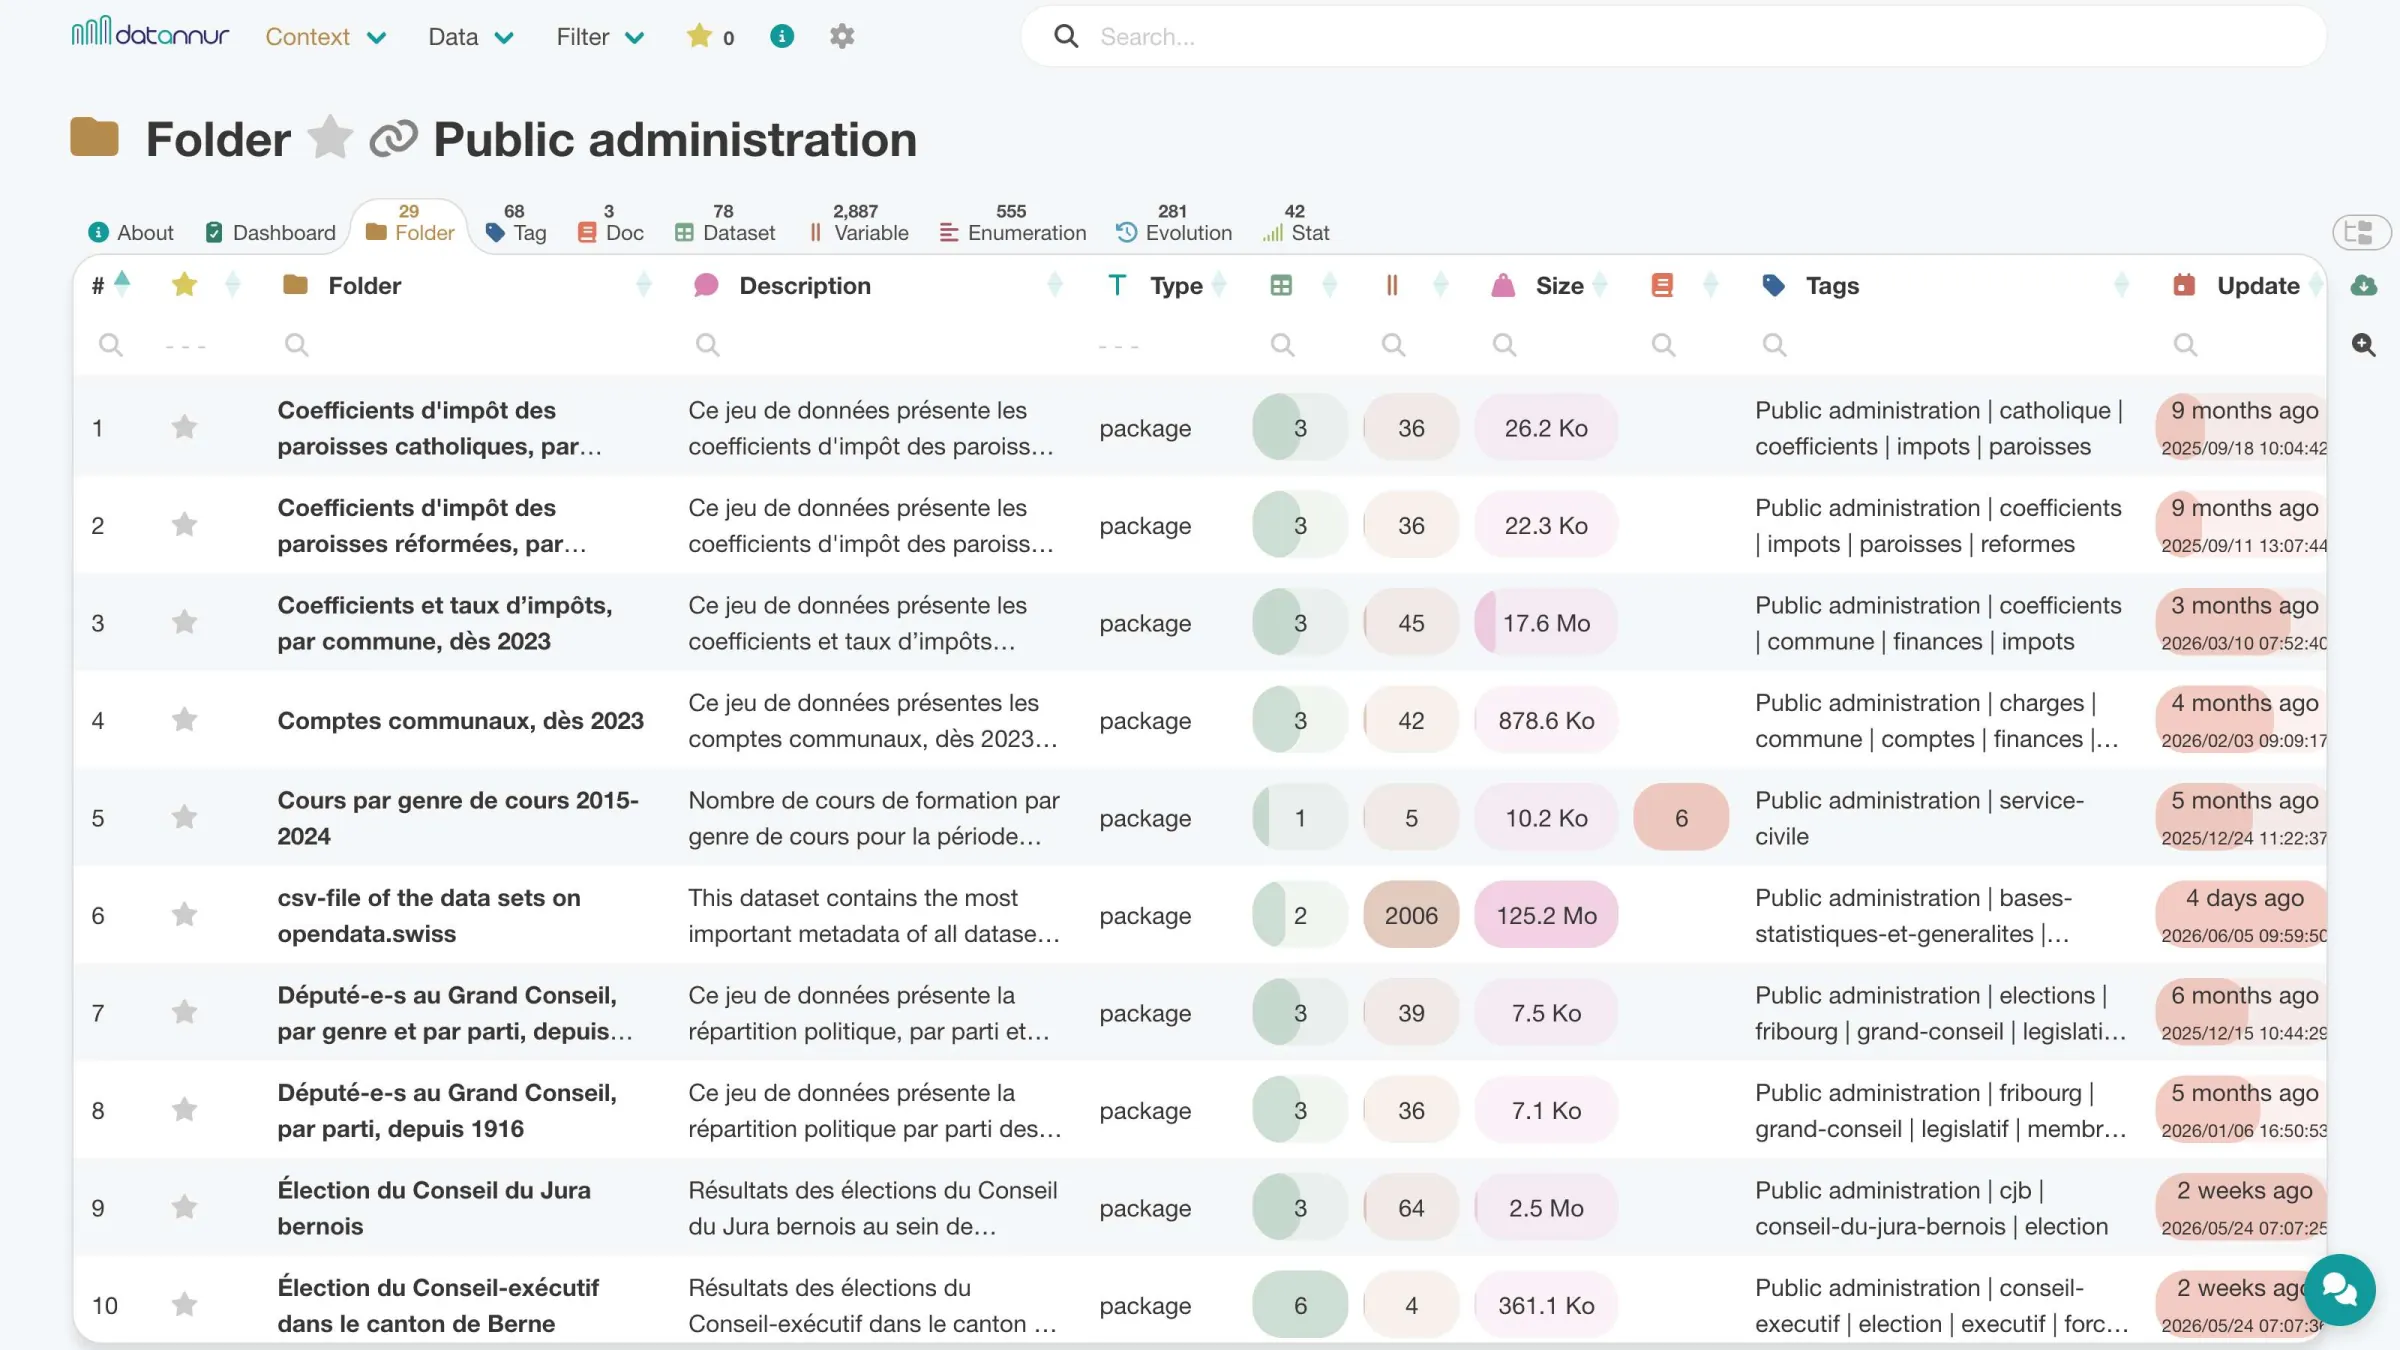Click the search magnifier icon
This screenshot has width=2400, height=1350.
1066,36
